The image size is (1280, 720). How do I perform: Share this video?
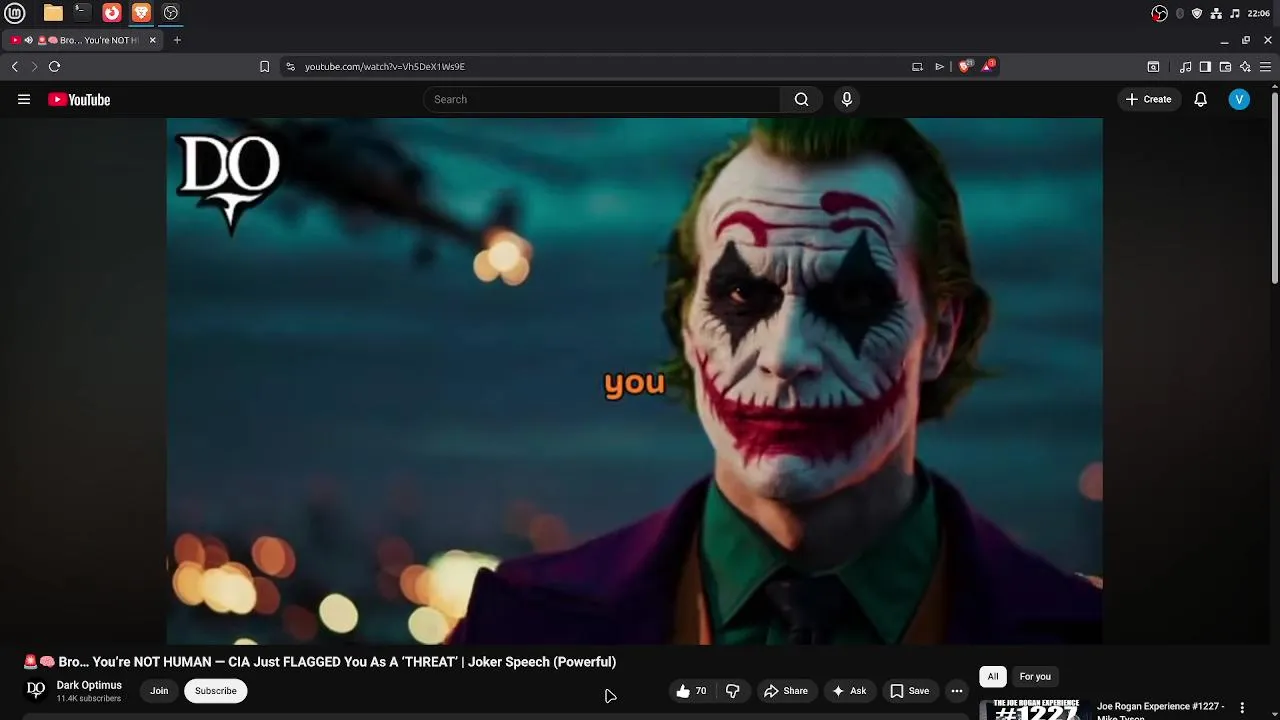coord(786,691)
